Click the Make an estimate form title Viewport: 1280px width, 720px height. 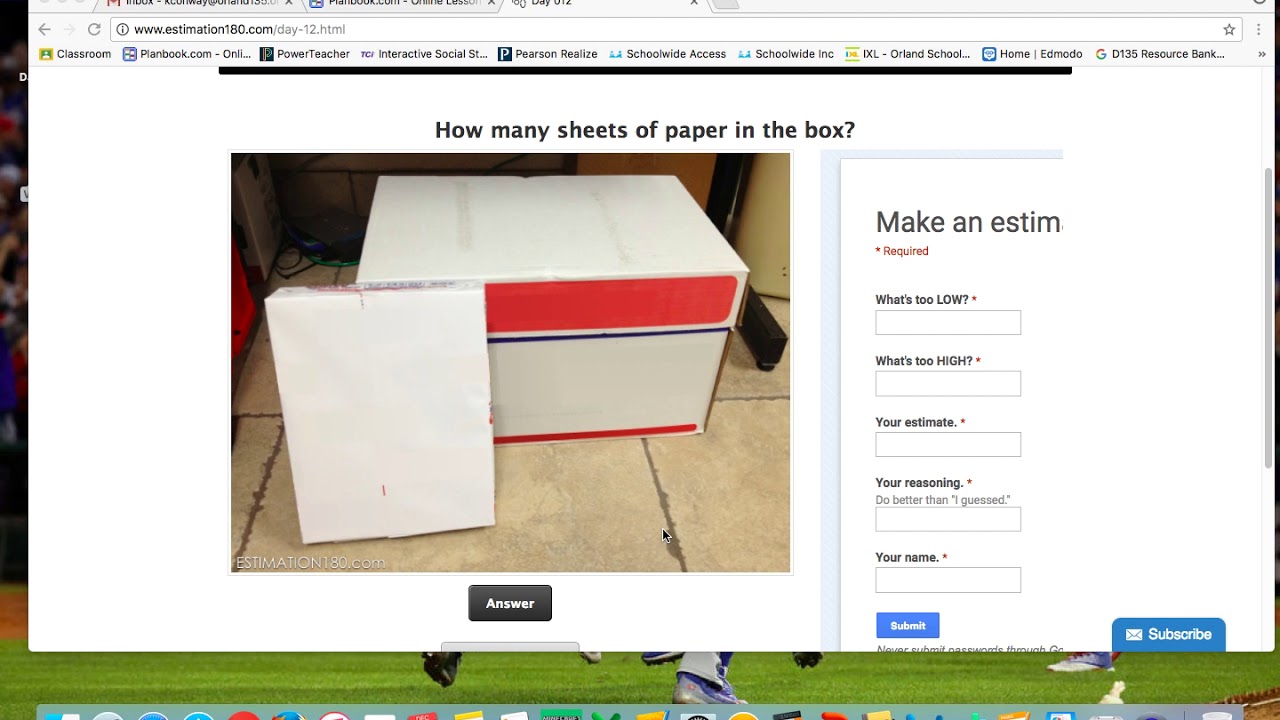(x=968, y=222)
